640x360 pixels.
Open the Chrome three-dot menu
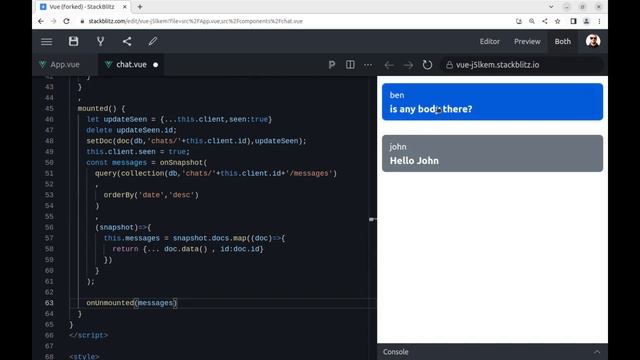point(599,21)
